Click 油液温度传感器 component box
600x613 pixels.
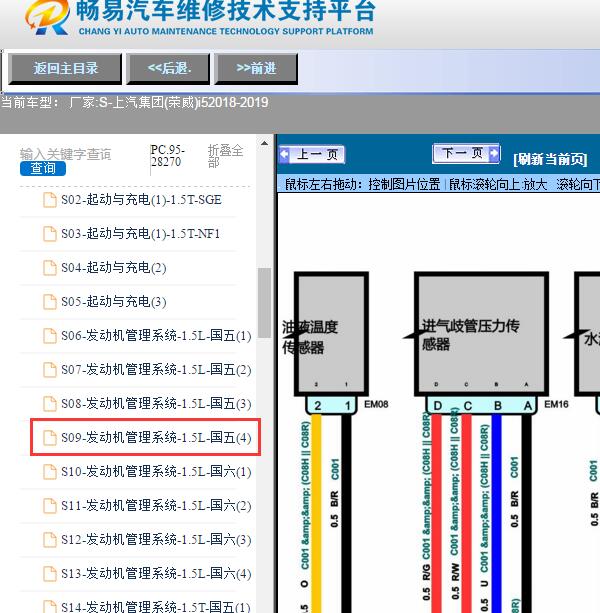pyautogui.click(x=331, y=334)
